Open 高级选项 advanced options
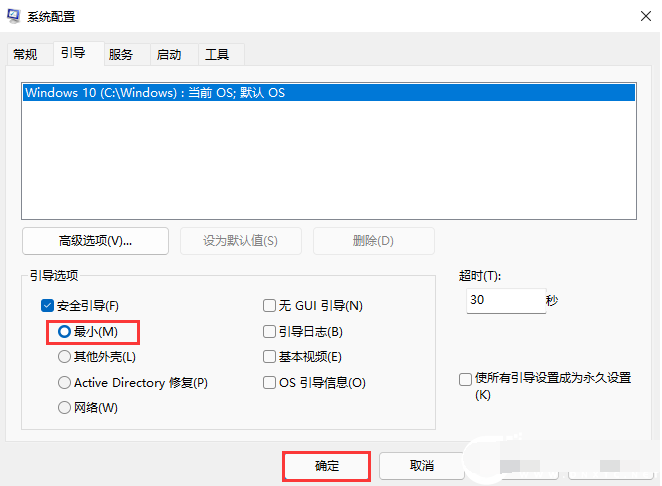The image size is (662, 486). [95, 241]
